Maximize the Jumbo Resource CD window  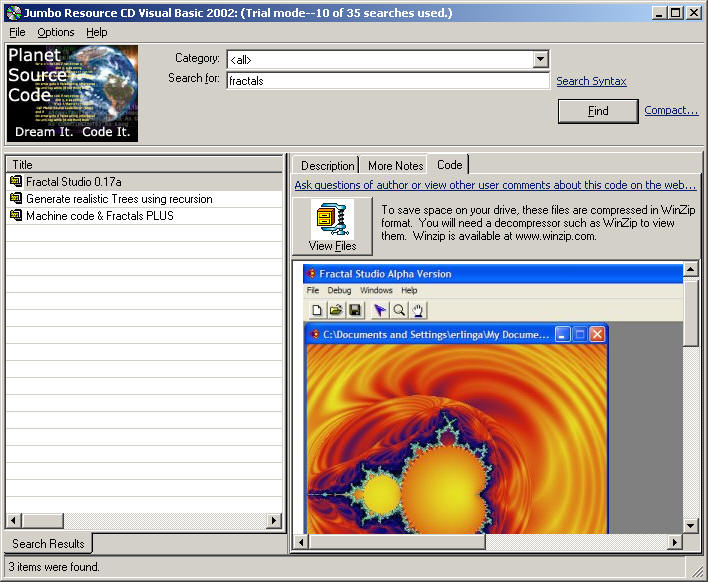675,13
